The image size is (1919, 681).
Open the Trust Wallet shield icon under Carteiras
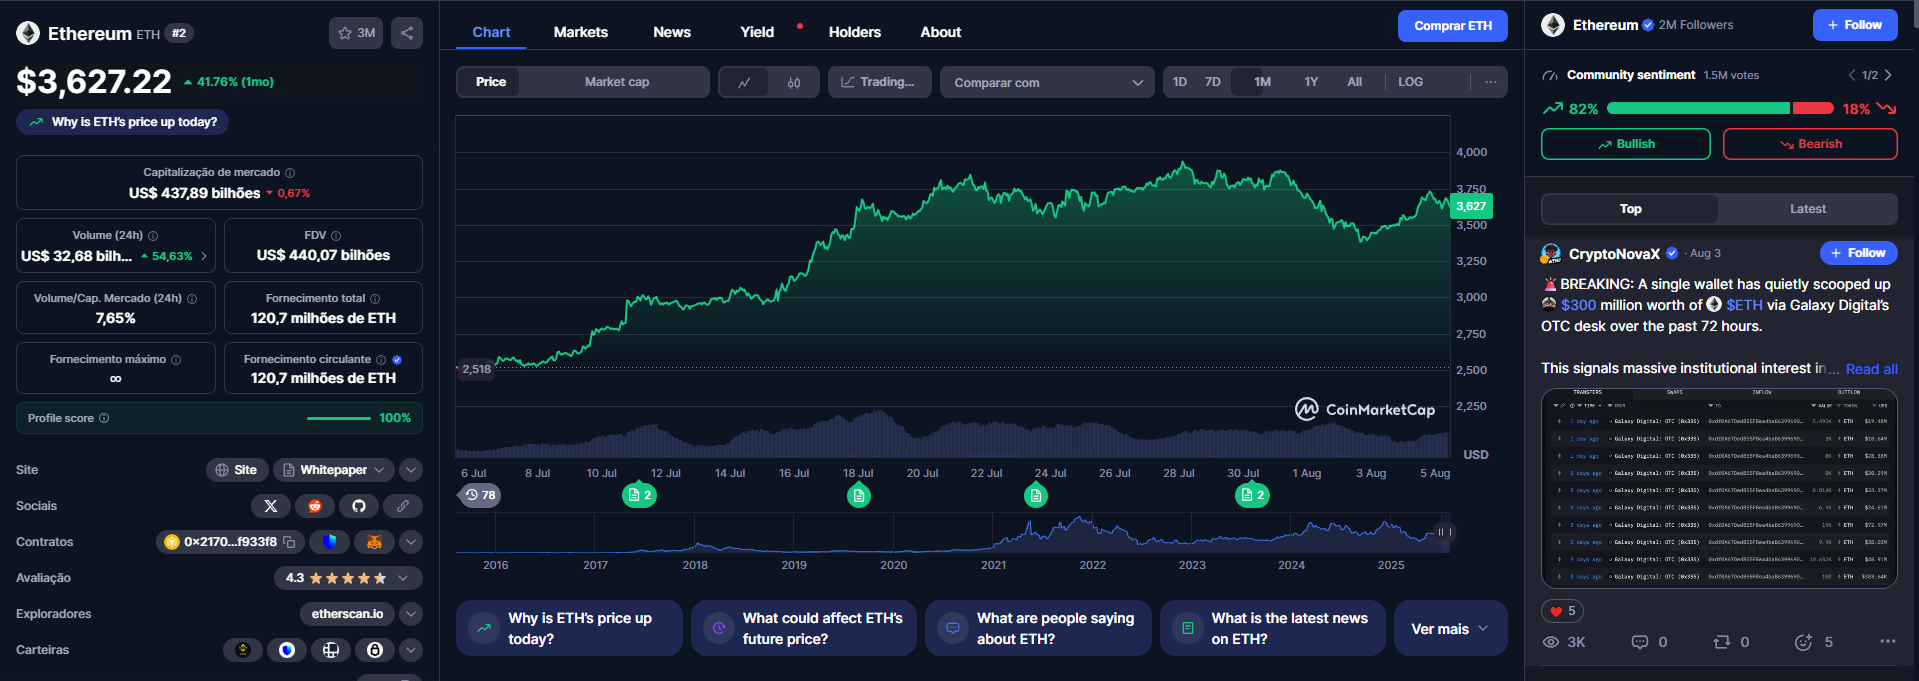point(287,650)
